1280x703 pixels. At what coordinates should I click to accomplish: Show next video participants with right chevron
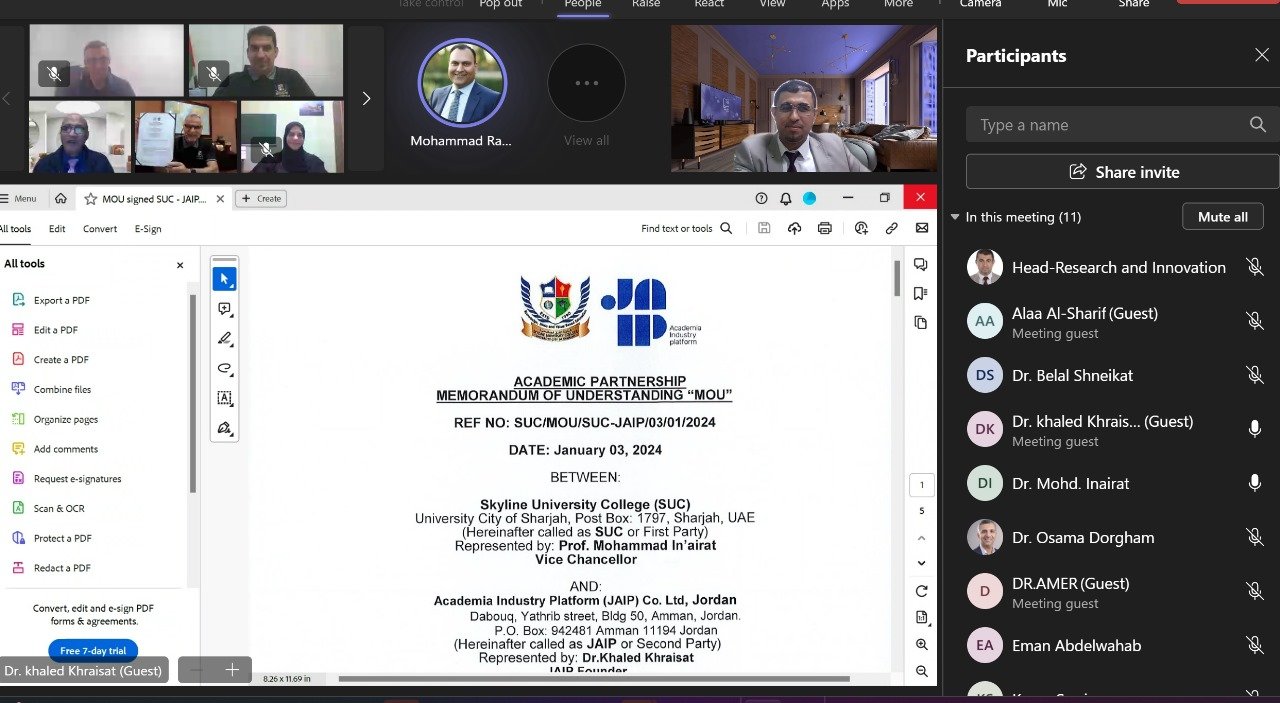365,98
